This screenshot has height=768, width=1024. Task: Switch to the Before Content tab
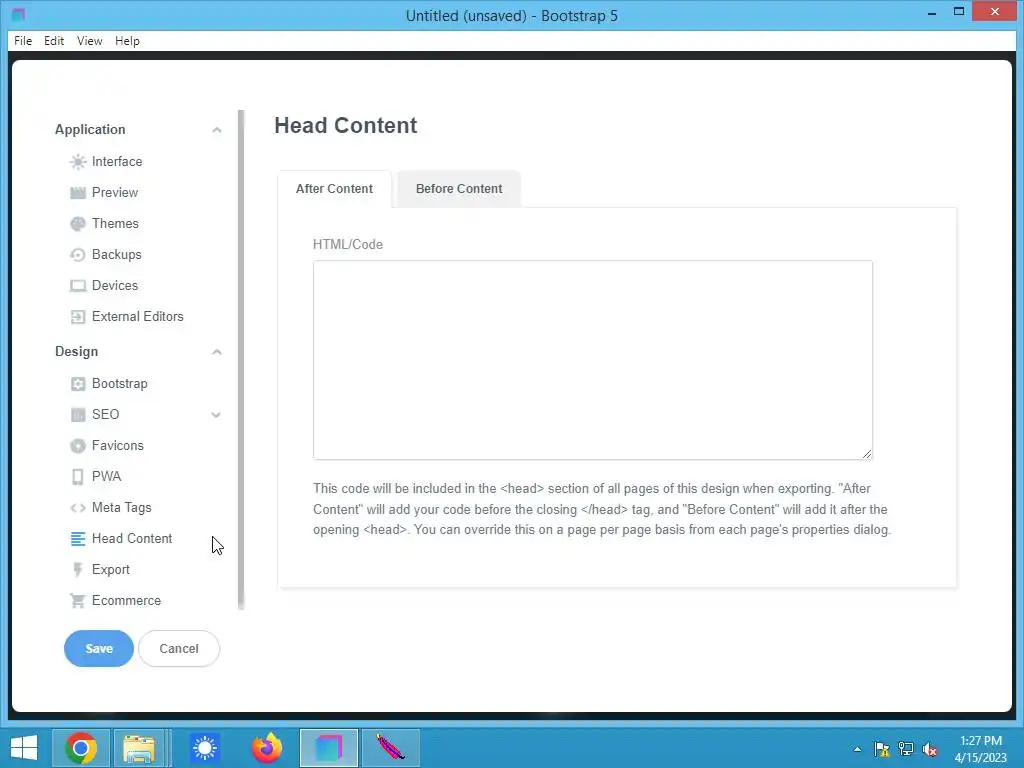(x=459, y=189)
